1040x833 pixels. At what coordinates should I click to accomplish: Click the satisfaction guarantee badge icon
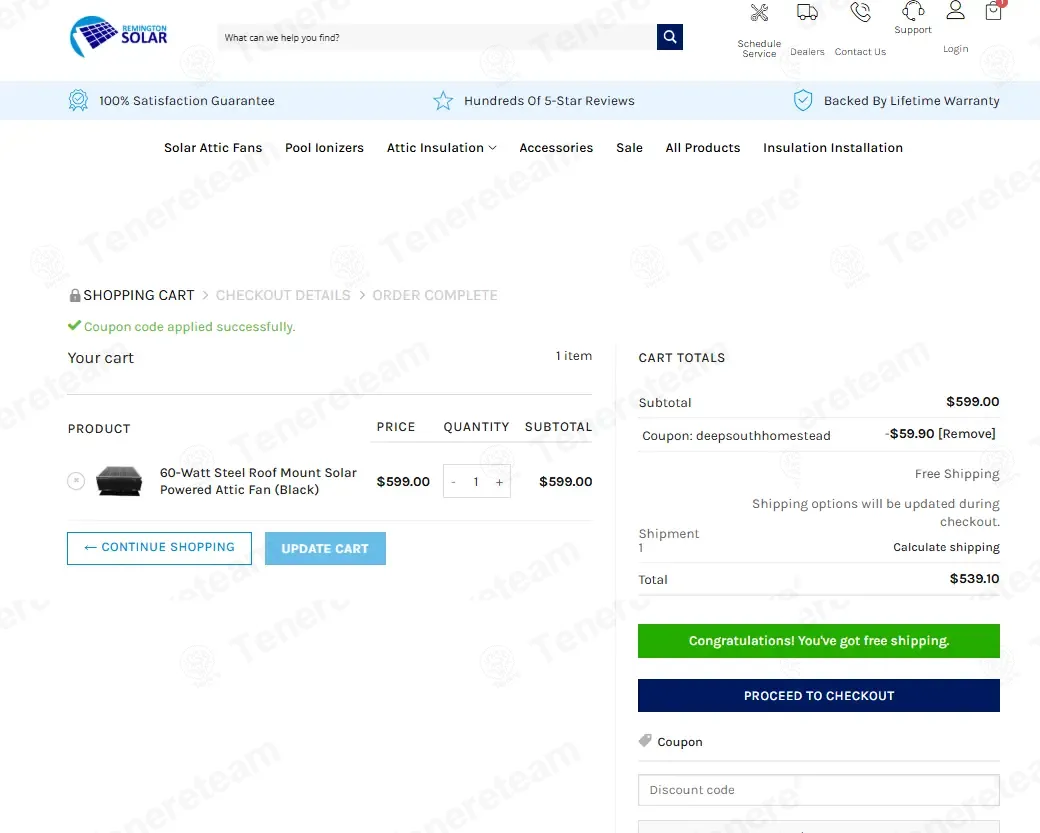[x=78, y=100]
